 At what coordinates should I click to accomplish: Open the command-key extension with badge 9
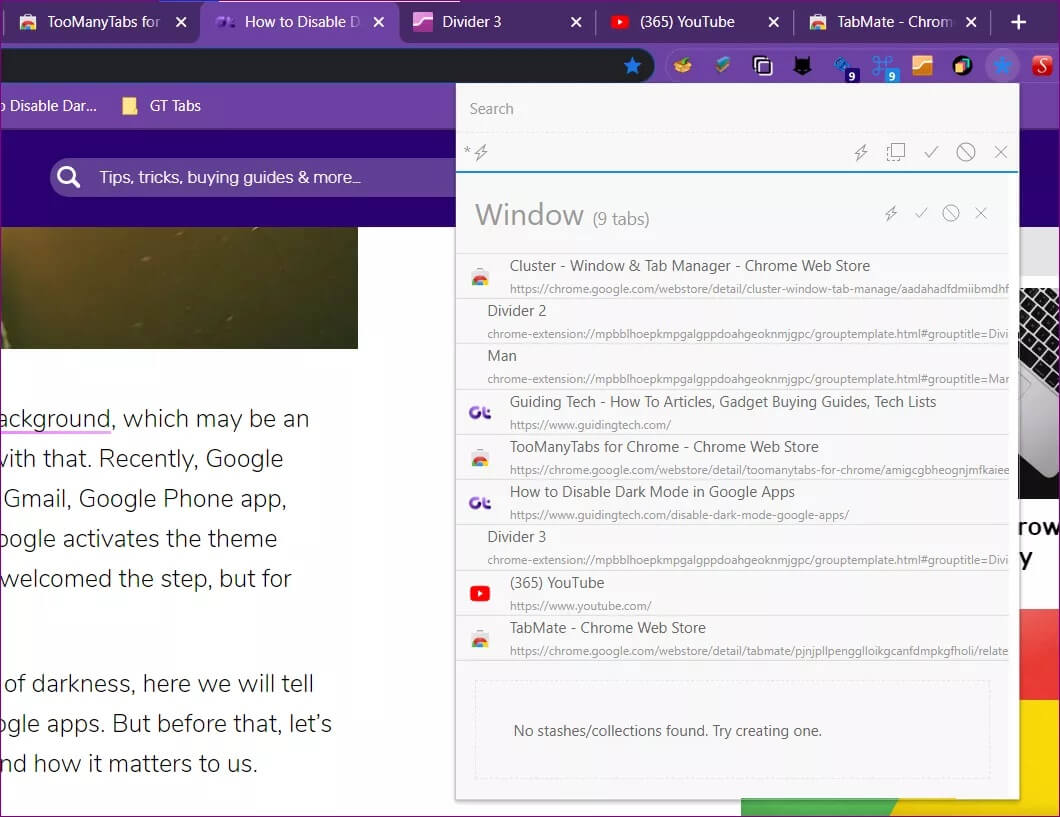coord(883,67)
